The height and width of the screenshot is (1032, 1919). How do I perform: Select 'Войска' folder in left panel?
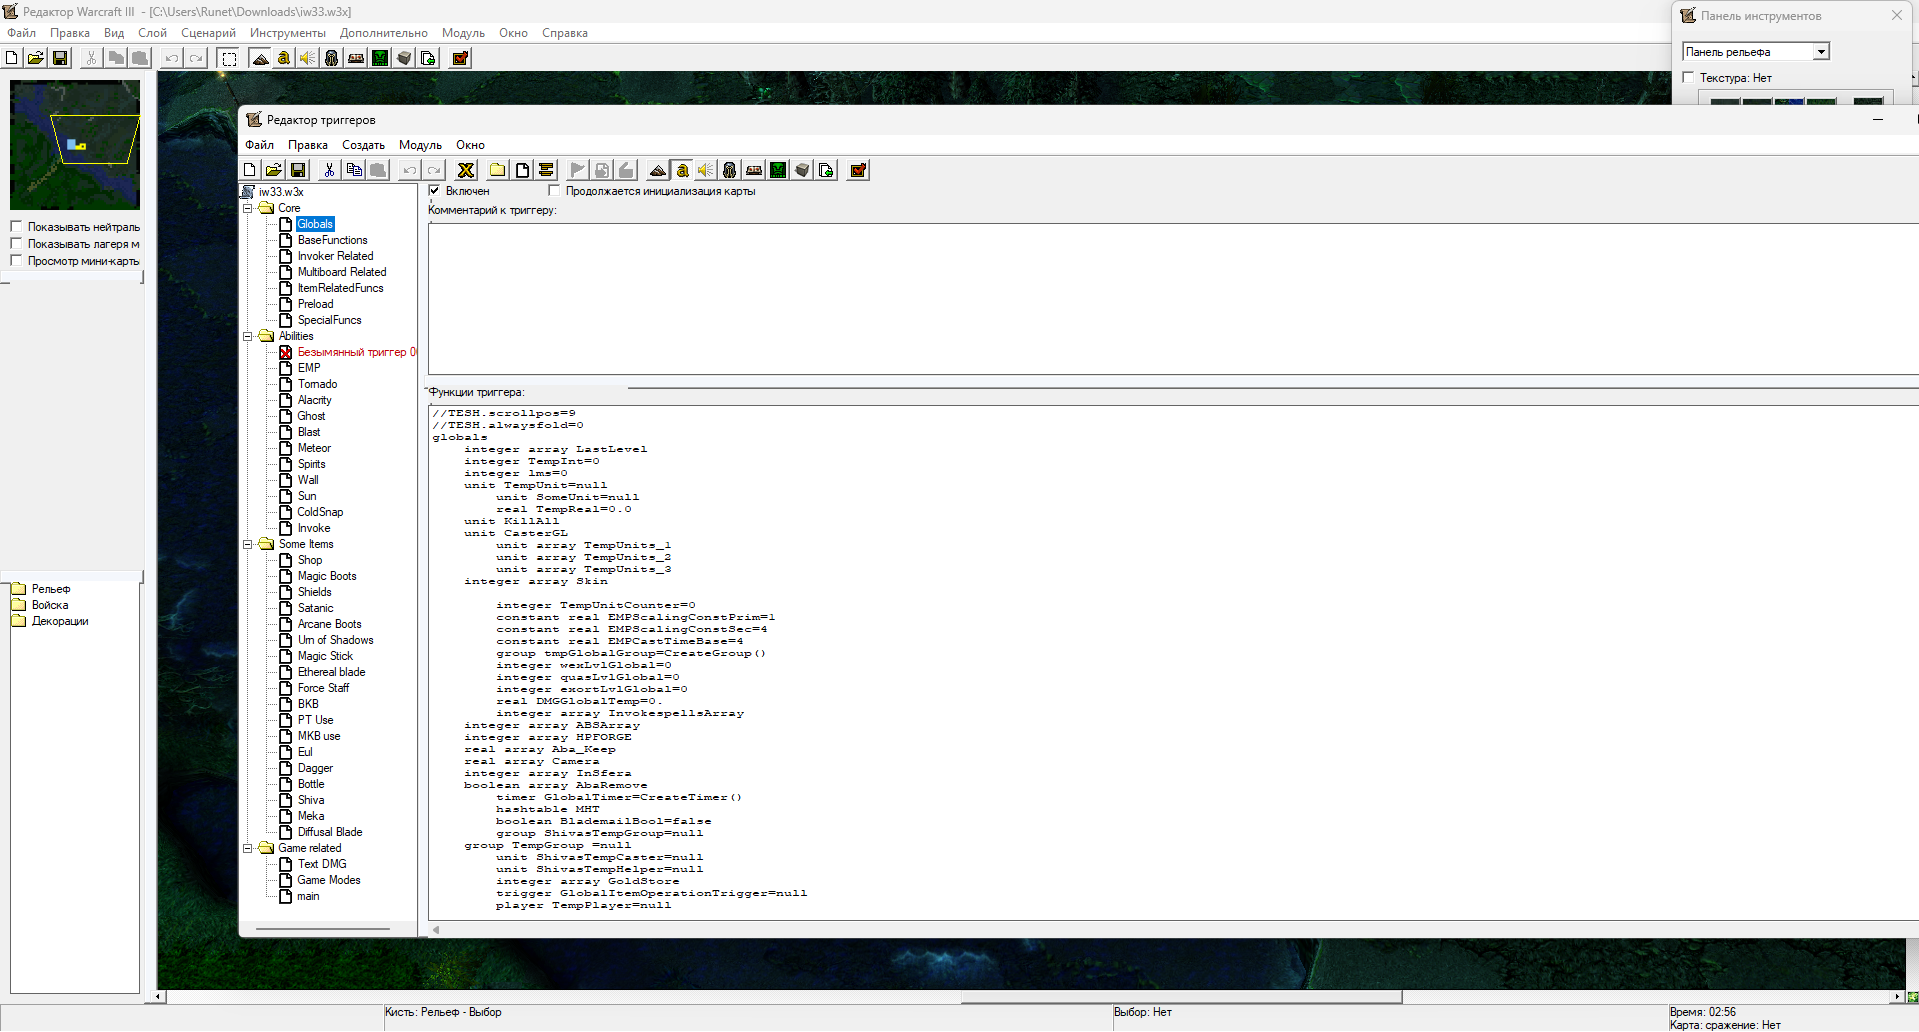point(50,605)
